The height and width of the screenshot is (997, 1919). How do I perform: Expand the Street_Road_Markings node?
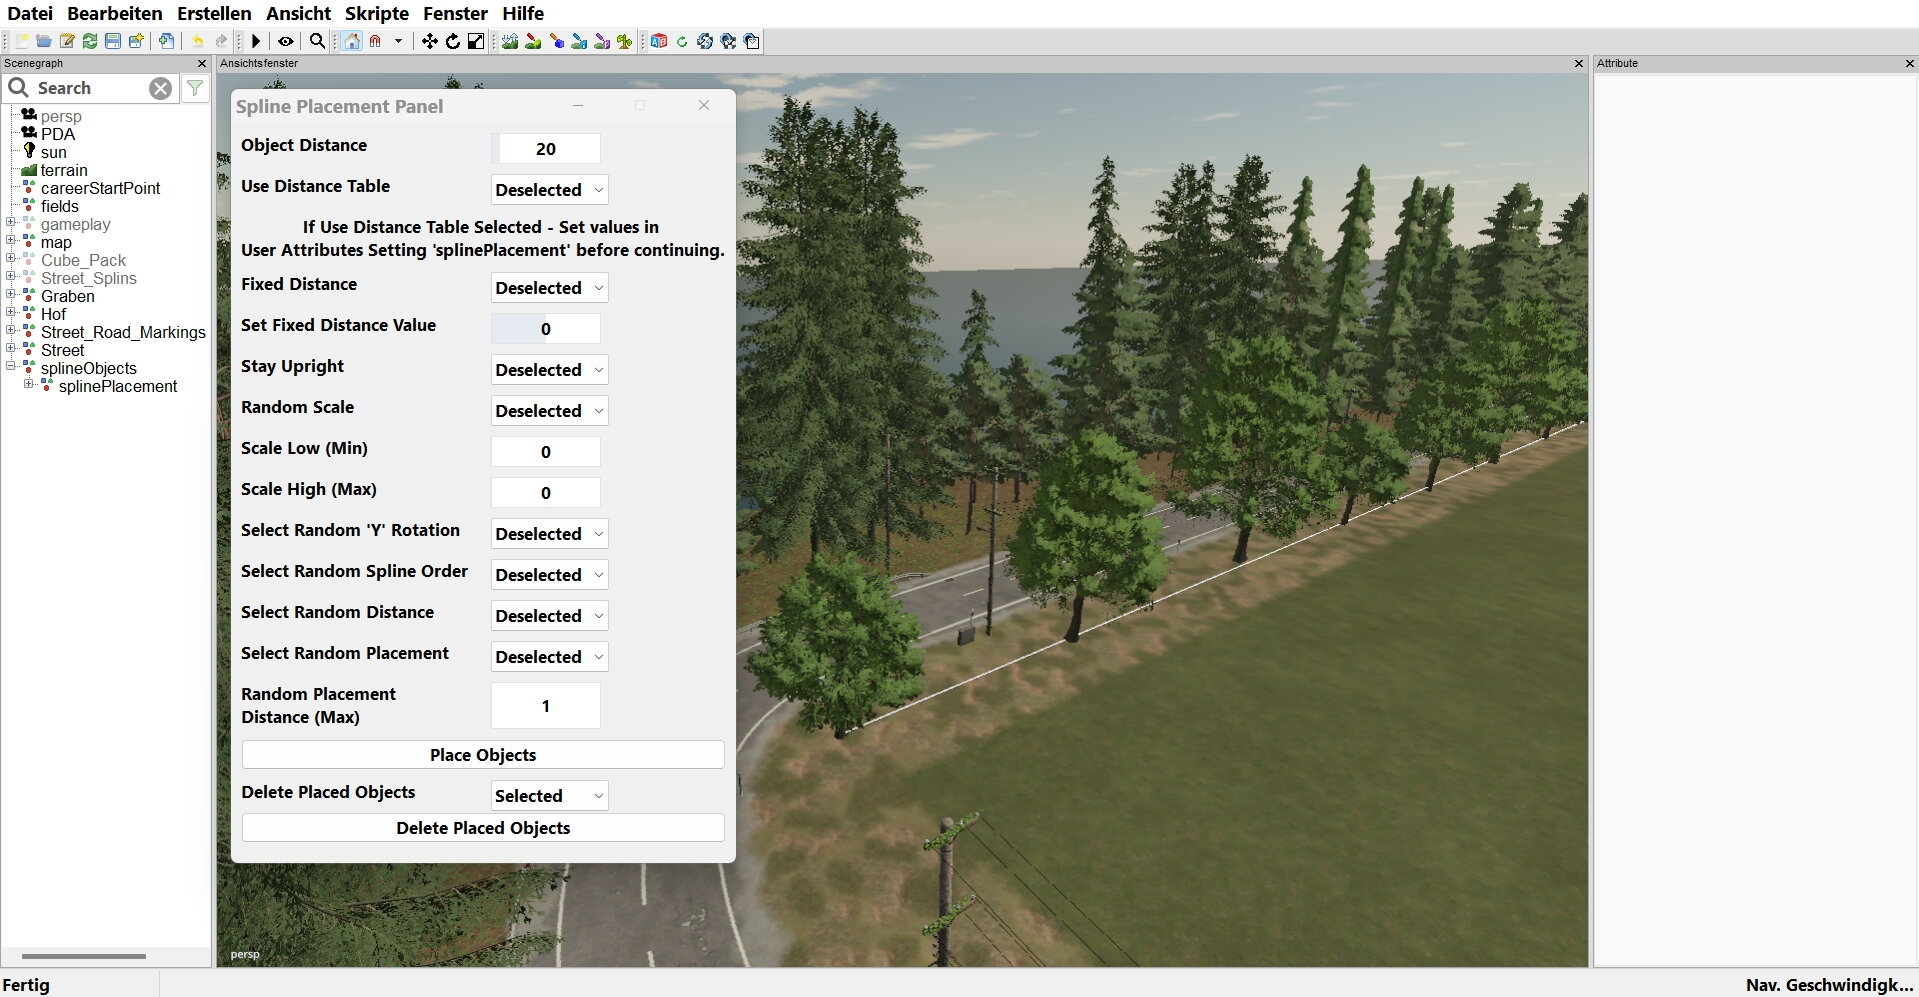click(11, 331)
